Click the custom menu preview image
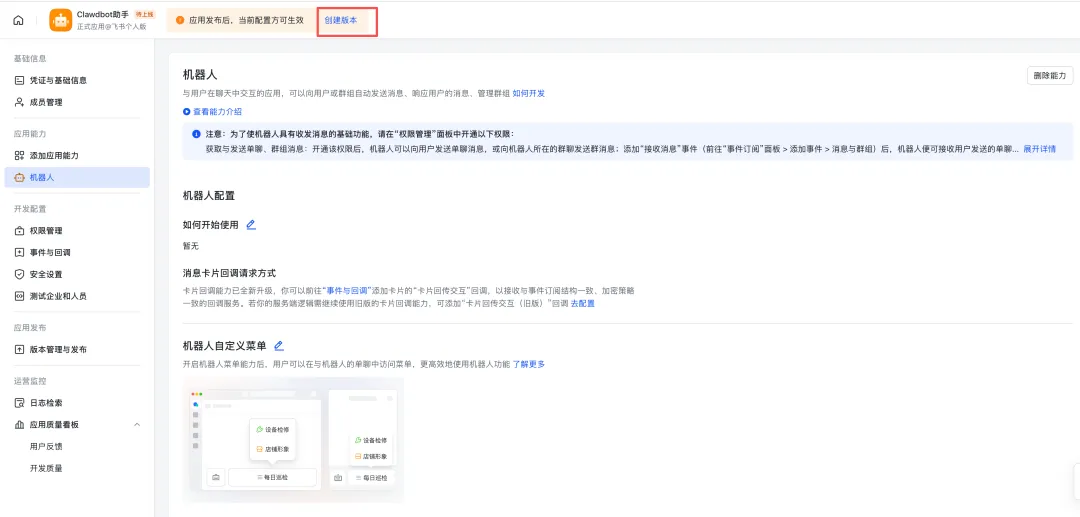Screen dimensions: 1080x517 (293, 440)
